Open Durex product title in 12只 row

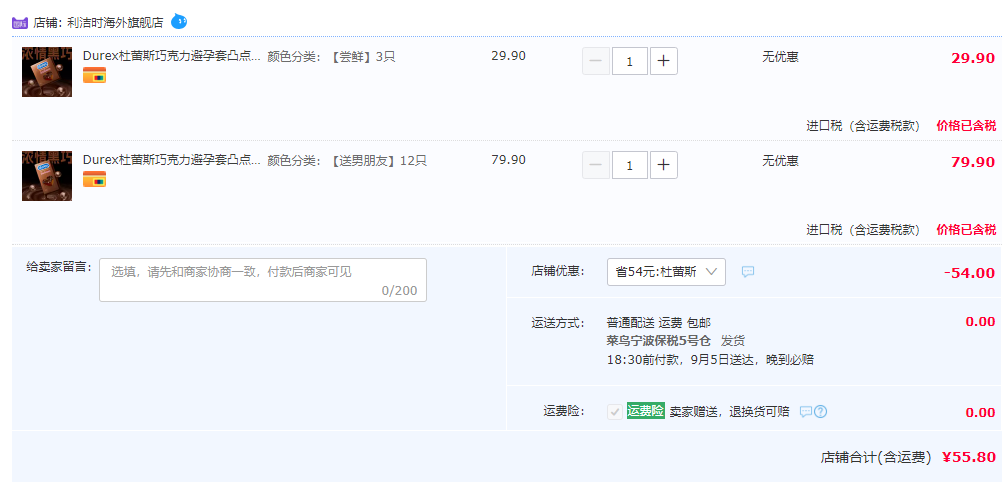[x=172, y=160]
